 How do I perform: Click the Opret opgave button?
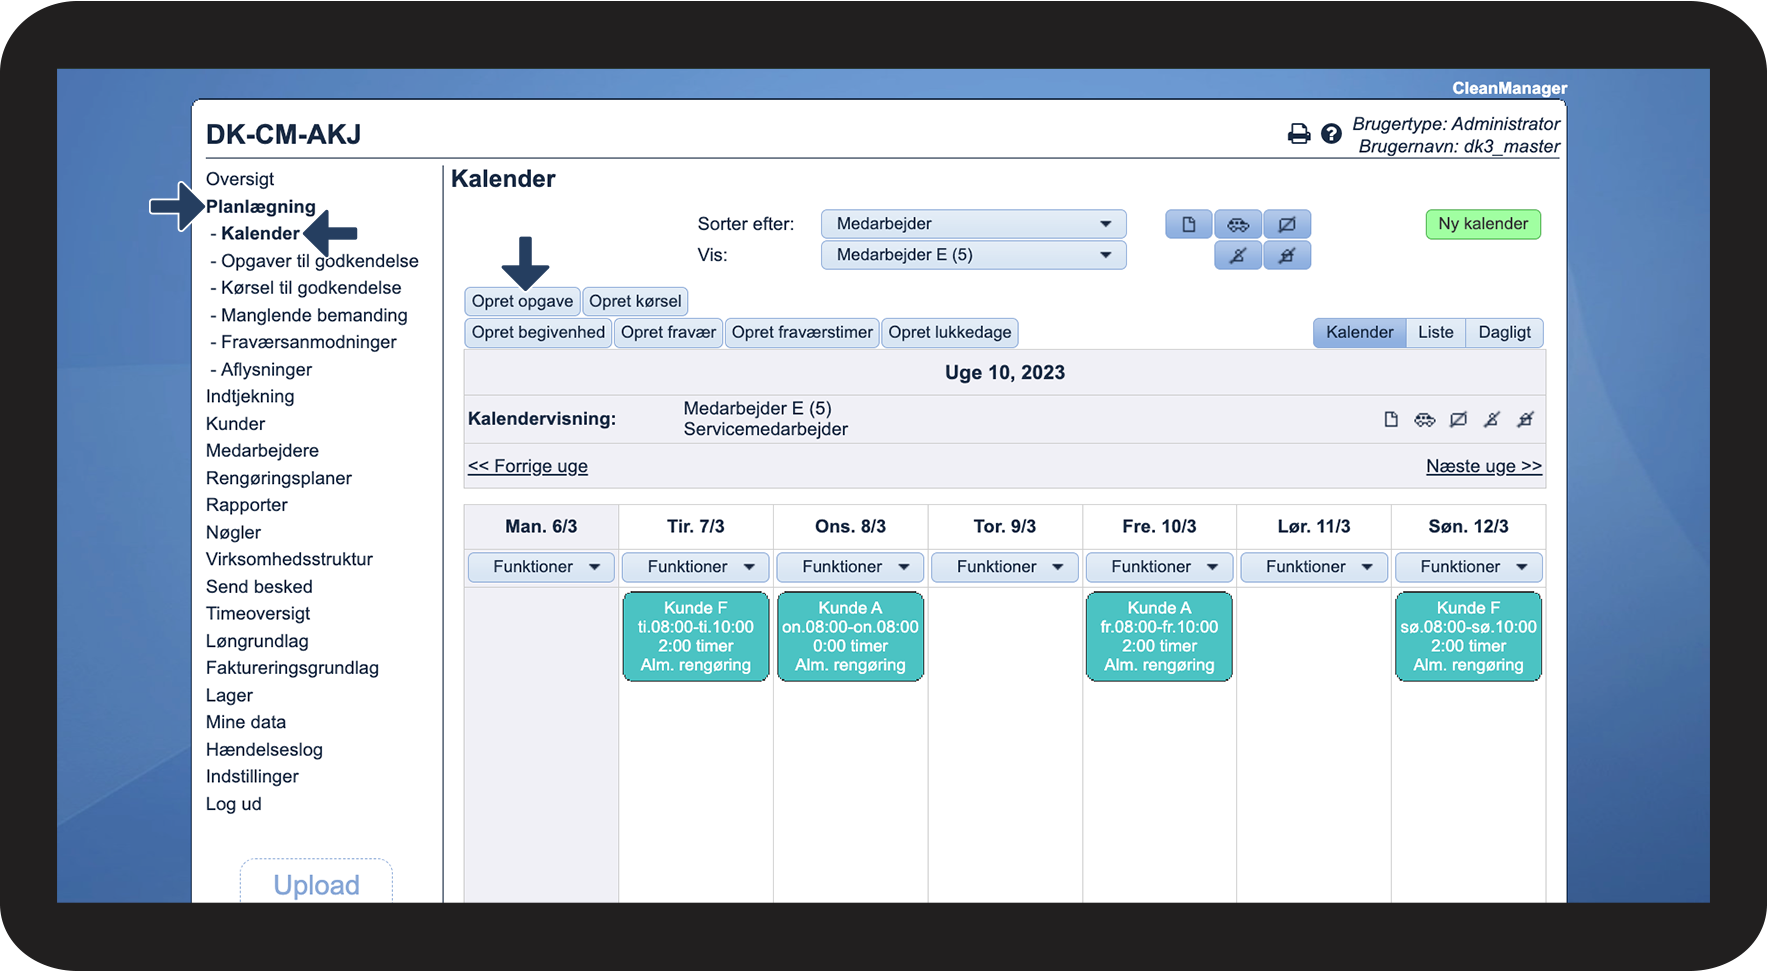(x=522, y=301)
